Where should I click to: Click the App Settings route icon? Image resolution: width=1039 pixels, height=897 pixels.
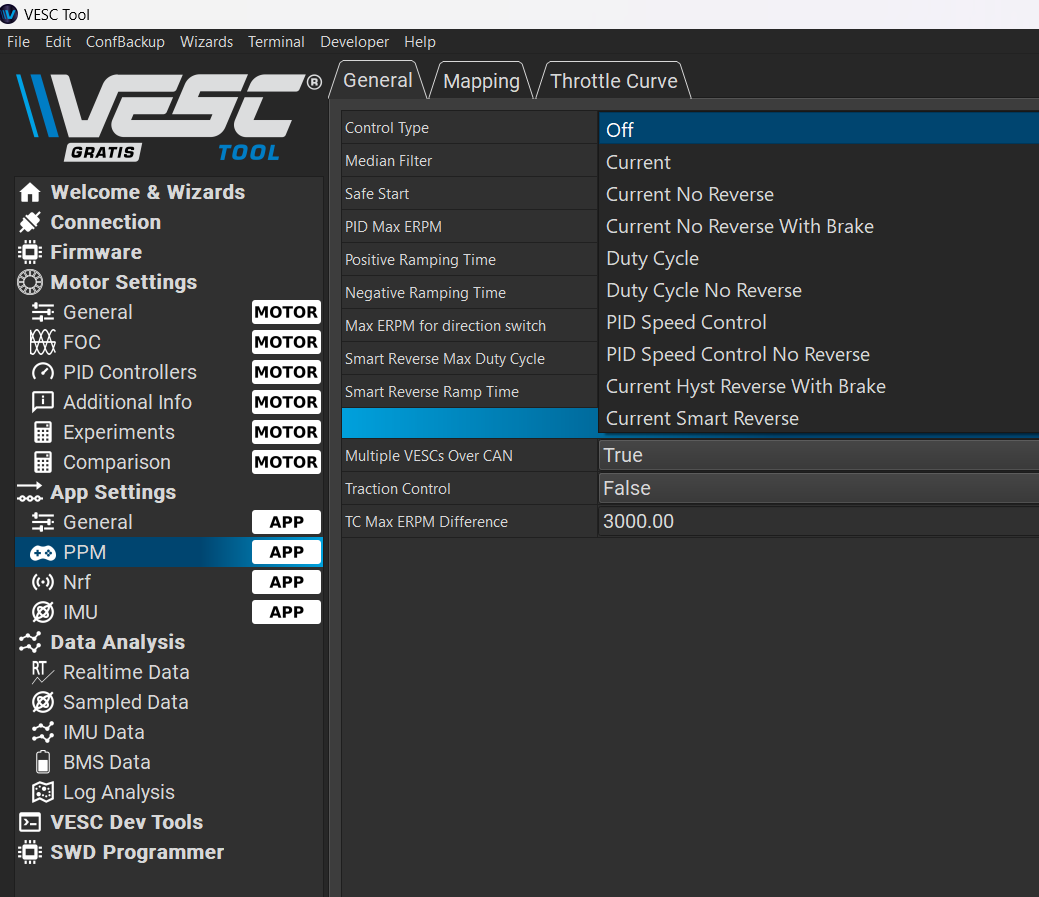tap(30, 492)
